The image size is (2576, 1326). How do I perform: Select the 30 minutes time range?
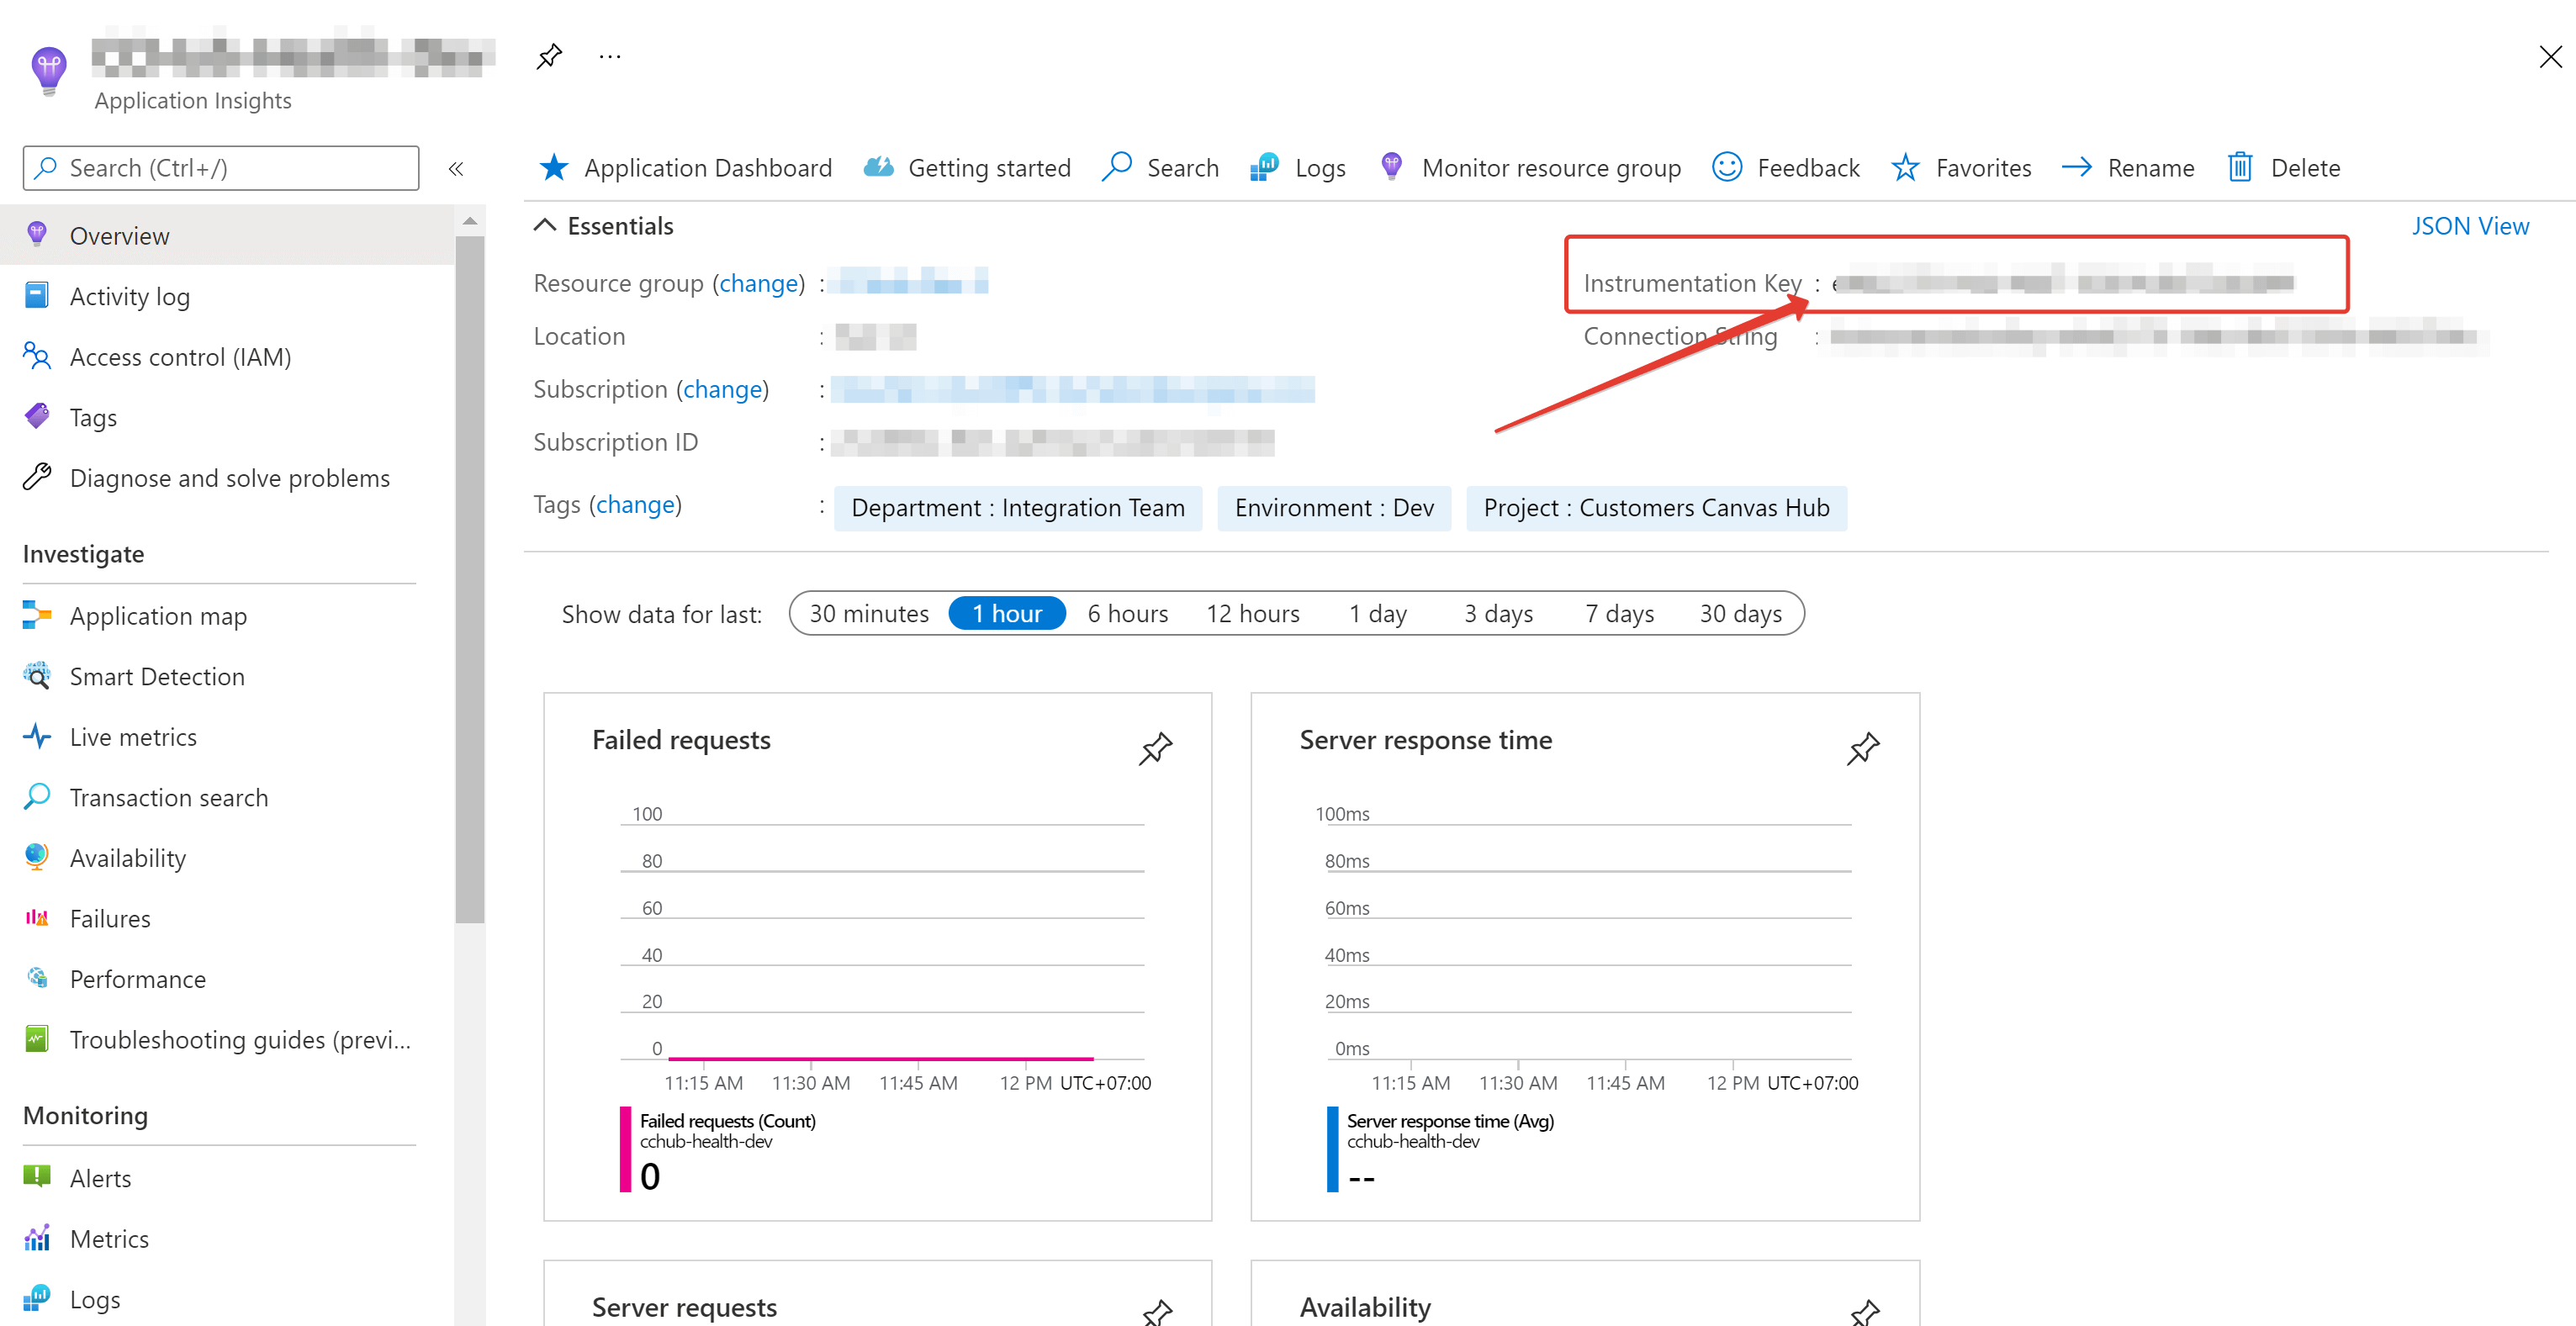pyautogui.click(x=869, y=613)
